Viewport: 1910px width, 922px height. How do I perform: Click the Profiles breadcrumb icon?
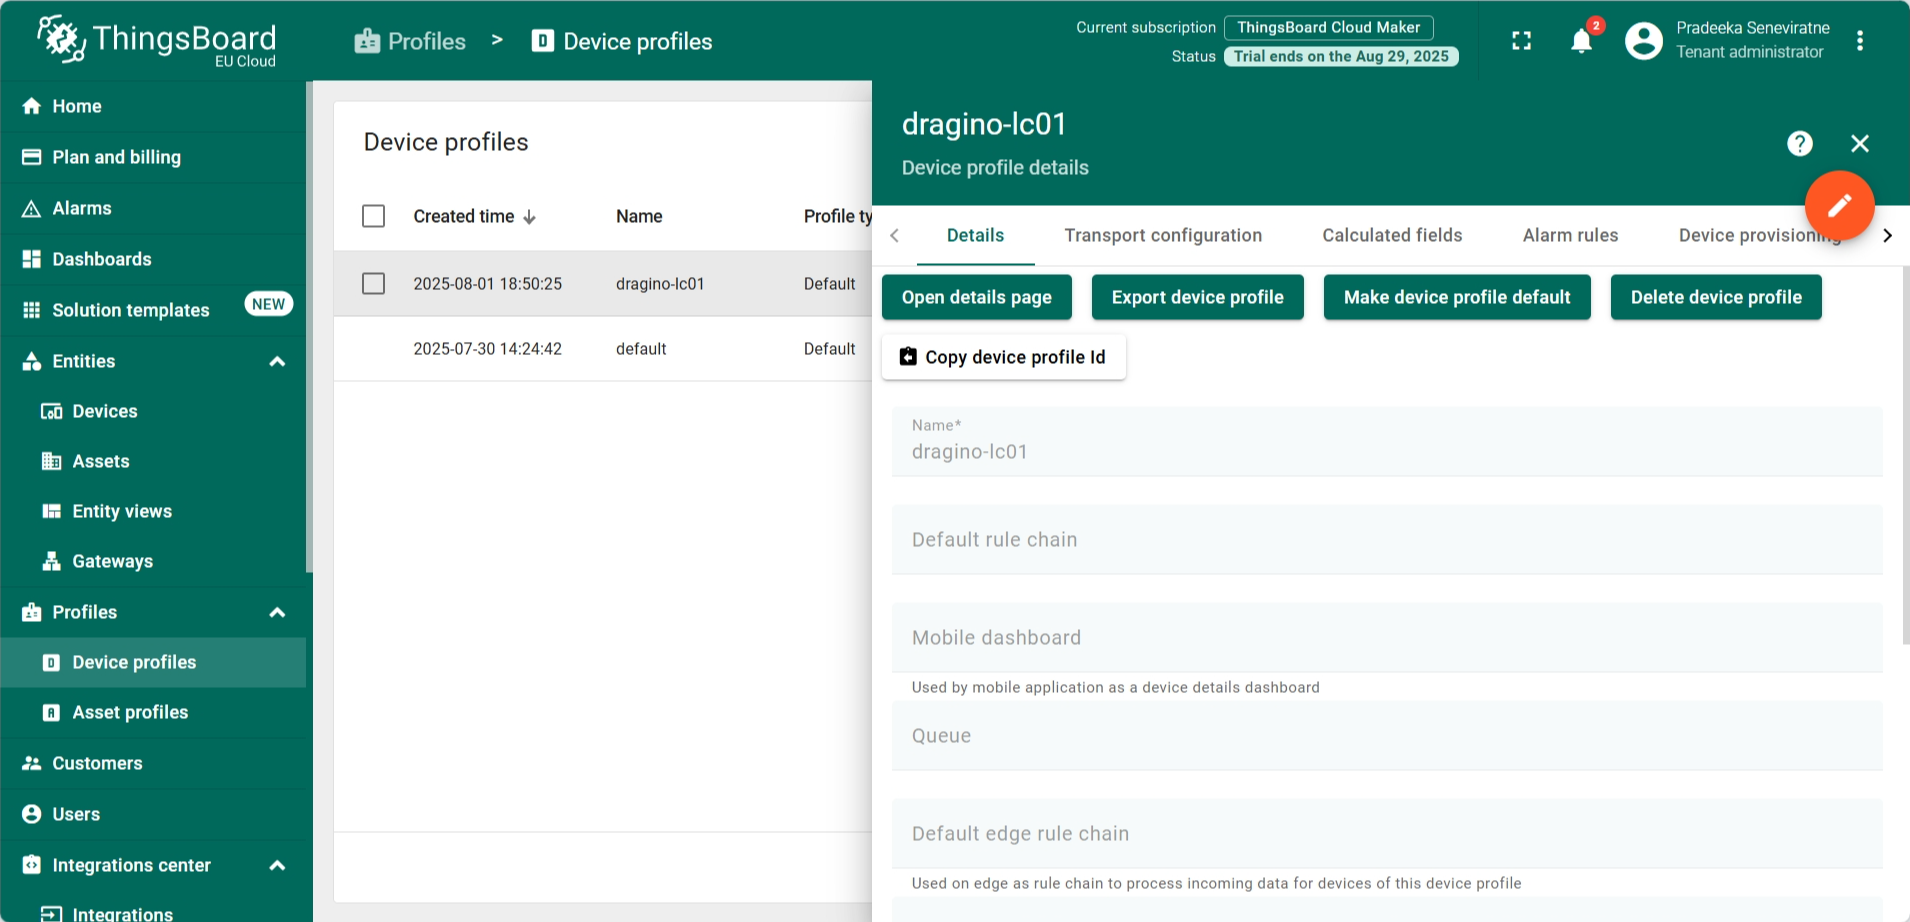click(x=367, y=41)
